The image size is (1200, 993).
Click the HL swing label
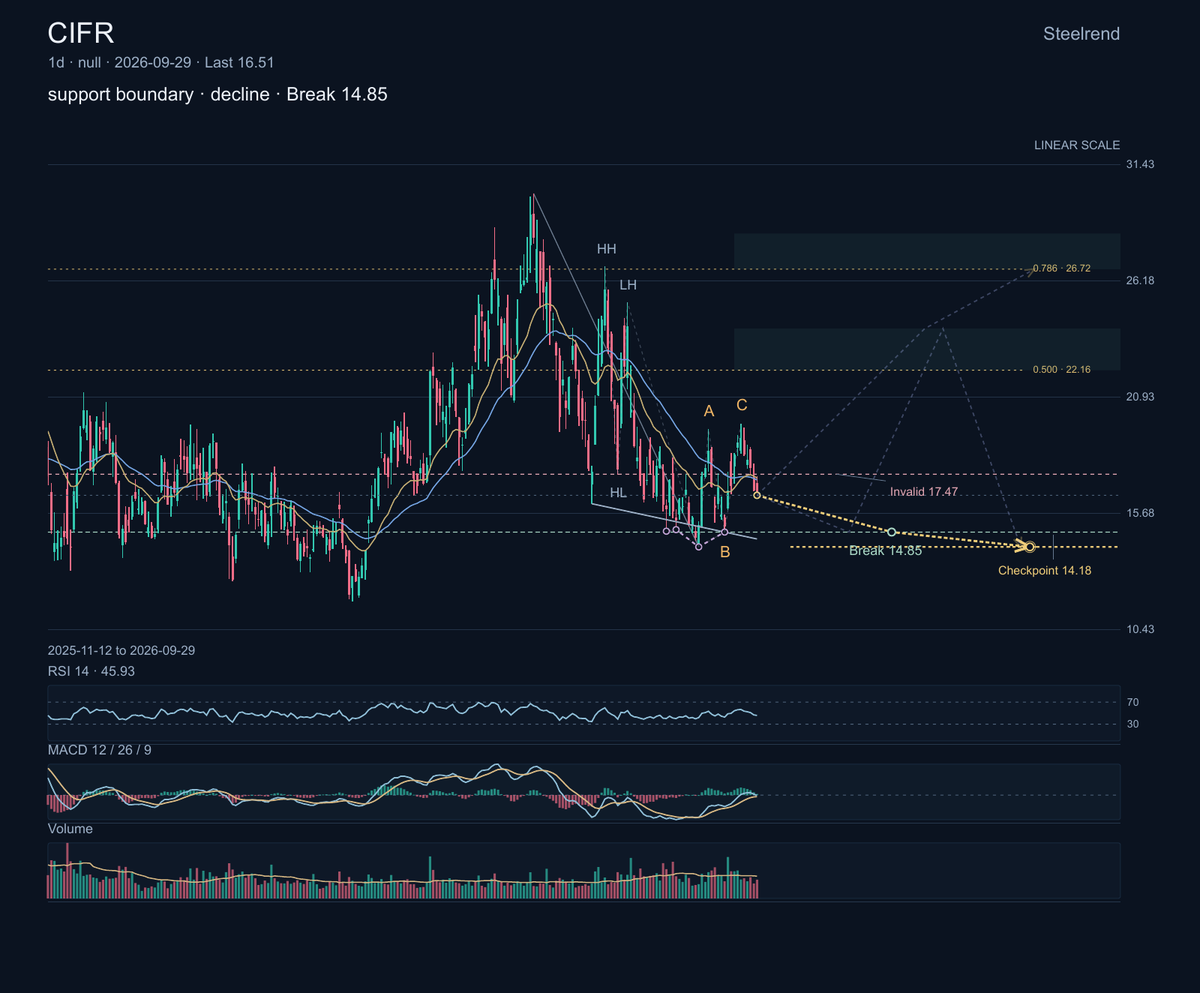click(618, 492)
